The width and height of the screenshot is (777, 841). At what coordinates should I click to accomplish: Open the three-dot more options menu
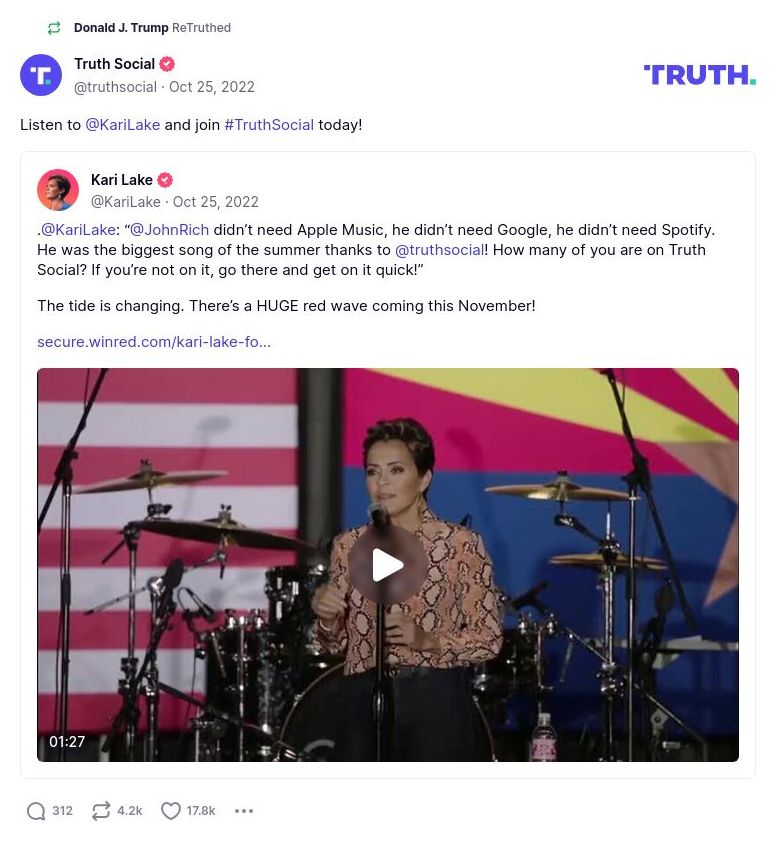click(x=244, y=811)
